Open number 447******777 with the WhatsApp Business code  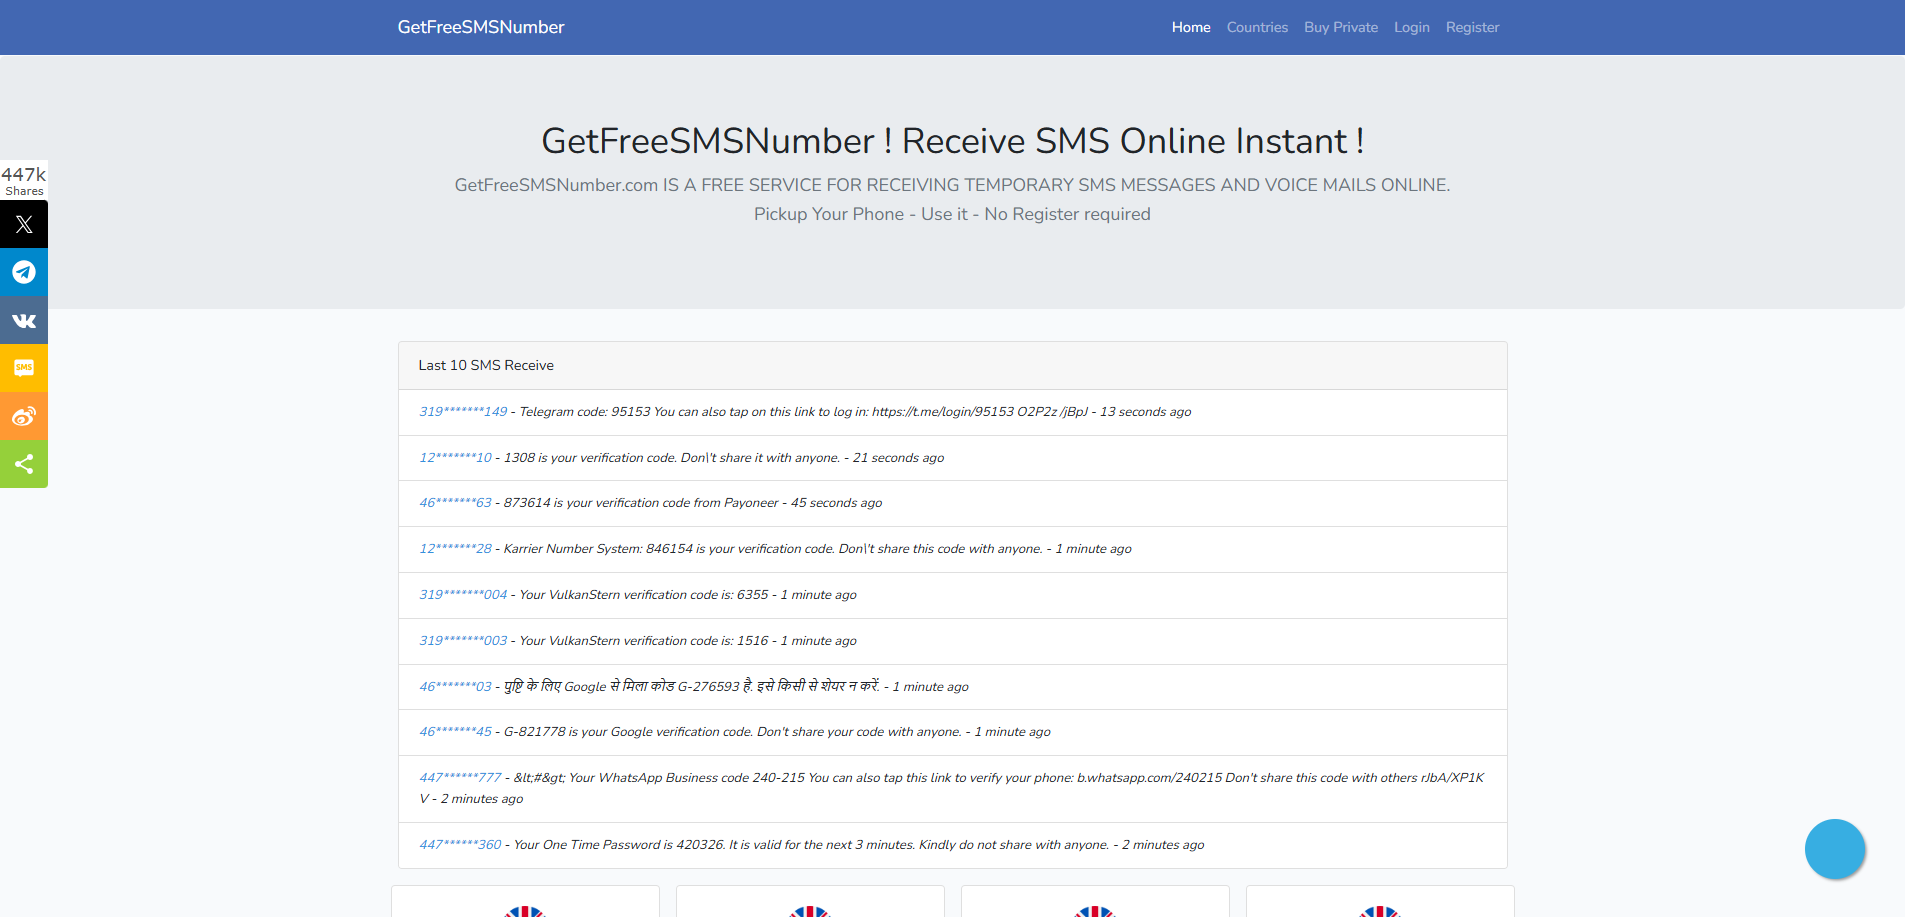coord(460,777)
